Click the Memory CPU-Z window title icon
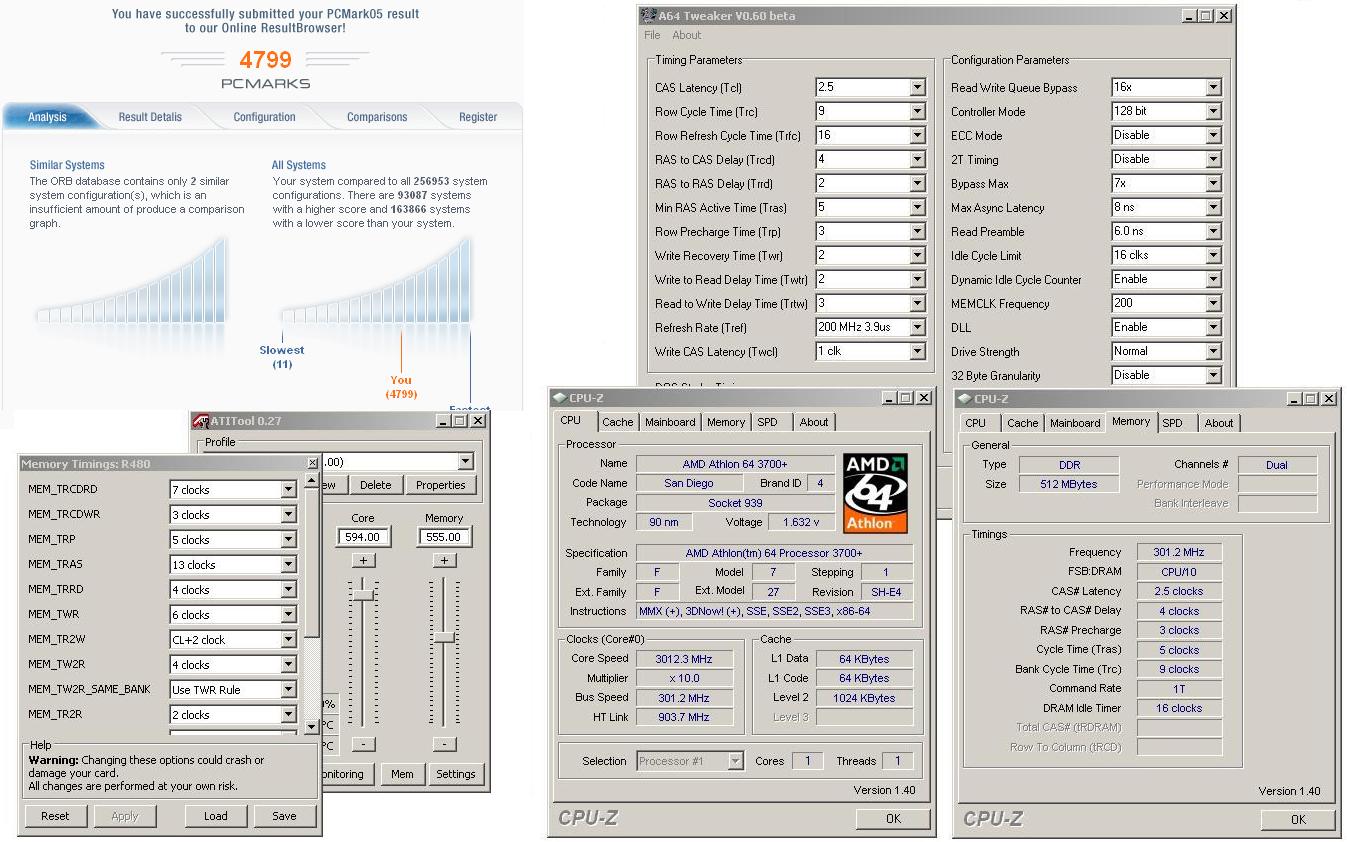Image resolution: width=1347 pixels, height=842 pixels. pos(965,399)
